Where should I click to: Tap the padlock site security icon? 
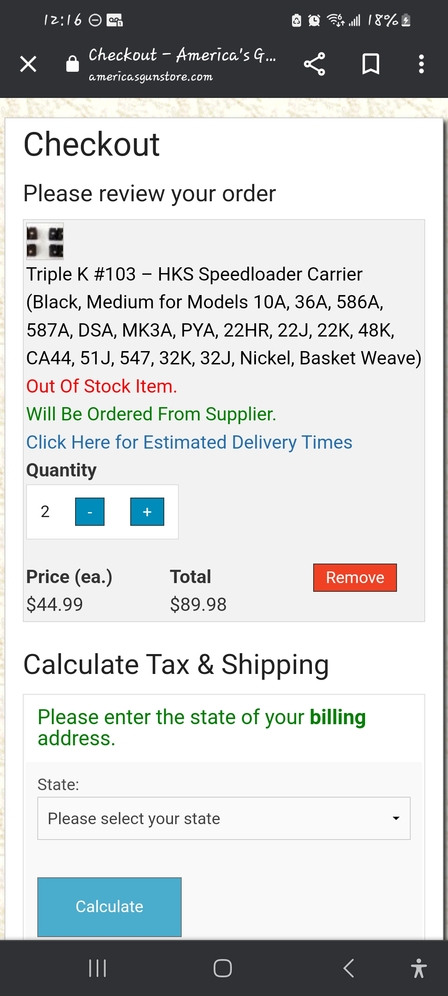[x=72, y=64]
